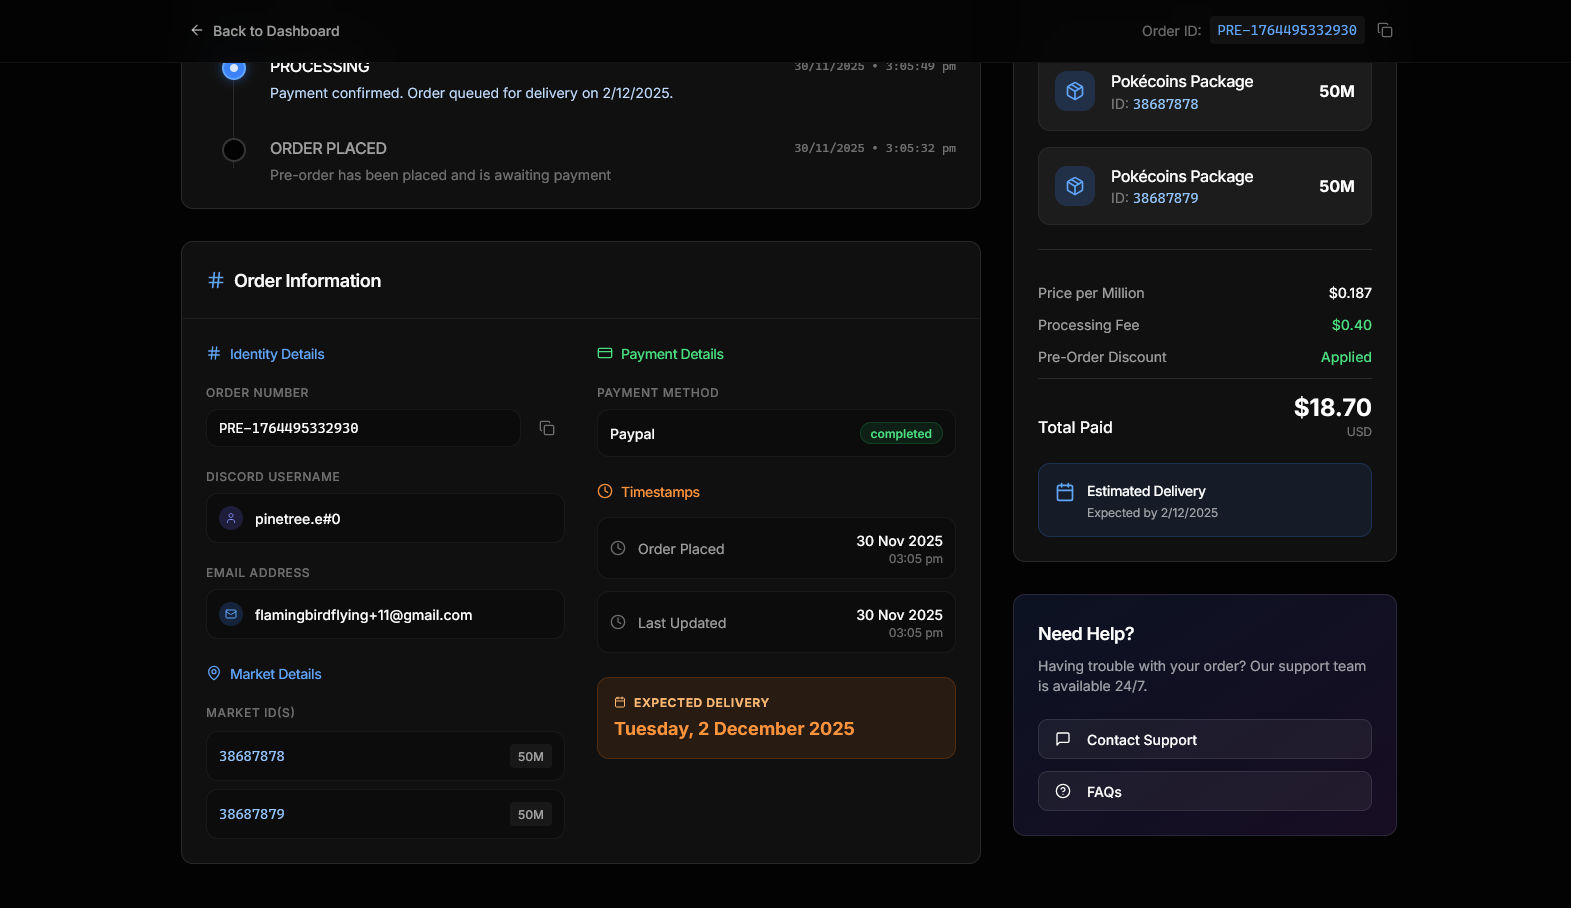Click the Order Placed timeline marker
The width and height of the screenshot is (1571, 908).
coord(234,150)
